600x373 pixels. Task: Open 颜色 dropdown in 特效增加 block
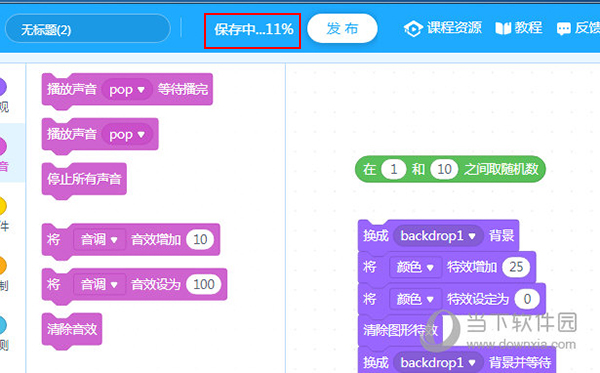click(x=415, y=267)
